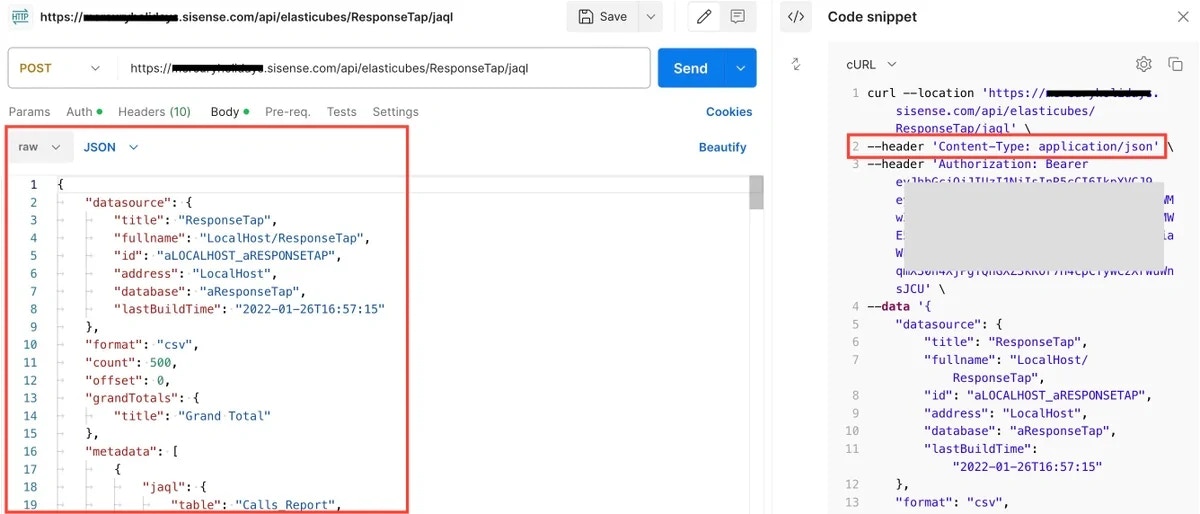Click the "address": "LocalHost" line in body
The width and height of the screenshot is (1200, 514).
[x=195, y=273]
